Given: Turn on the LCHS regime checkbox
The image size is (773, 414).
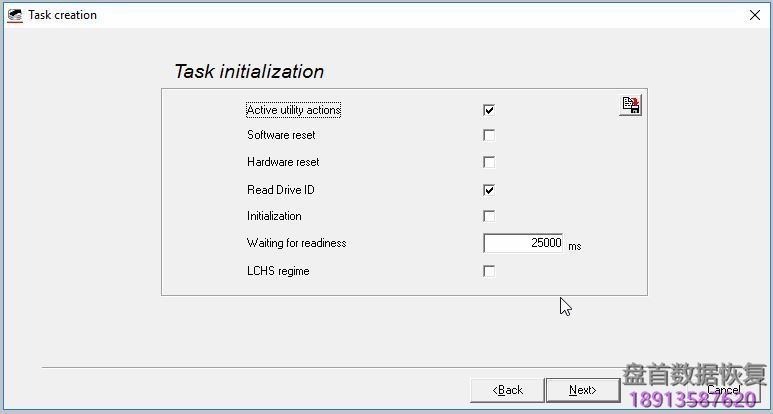Looking at the screenshot, I should coord(489,271).
